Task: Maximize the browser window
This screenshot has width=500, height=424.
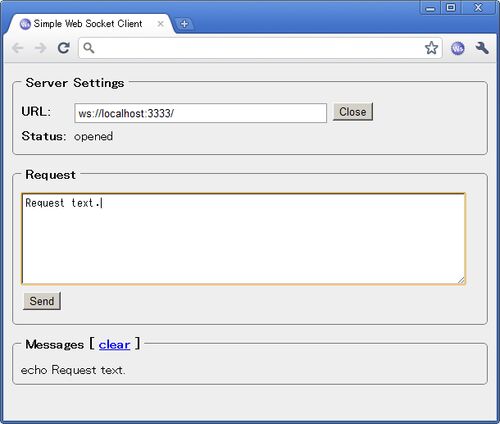Action: (x=451, y=8)
